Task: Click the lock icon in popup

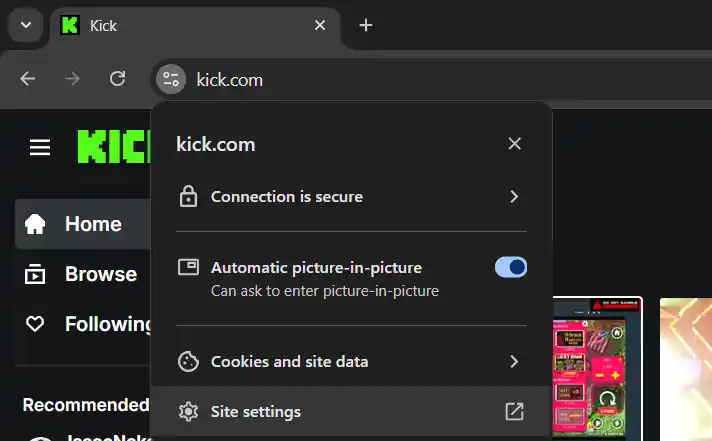Action: click(188, 197)
